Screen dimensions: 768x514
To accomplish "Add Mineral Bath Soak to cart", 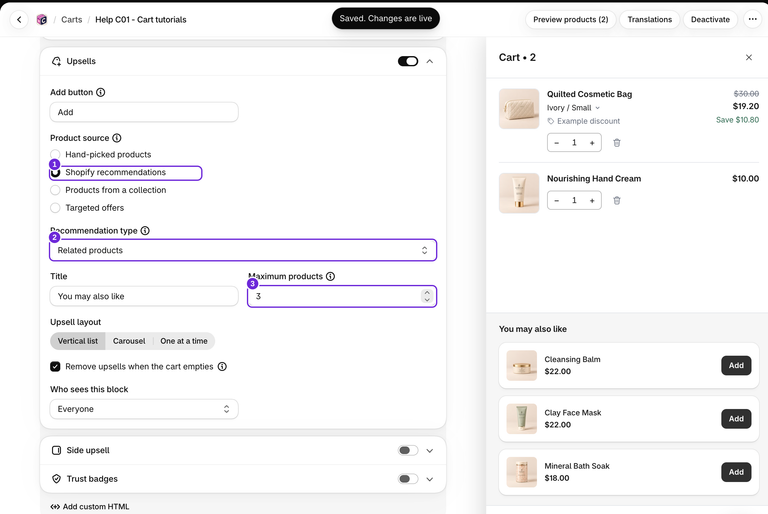I will [x=736, y=472].
